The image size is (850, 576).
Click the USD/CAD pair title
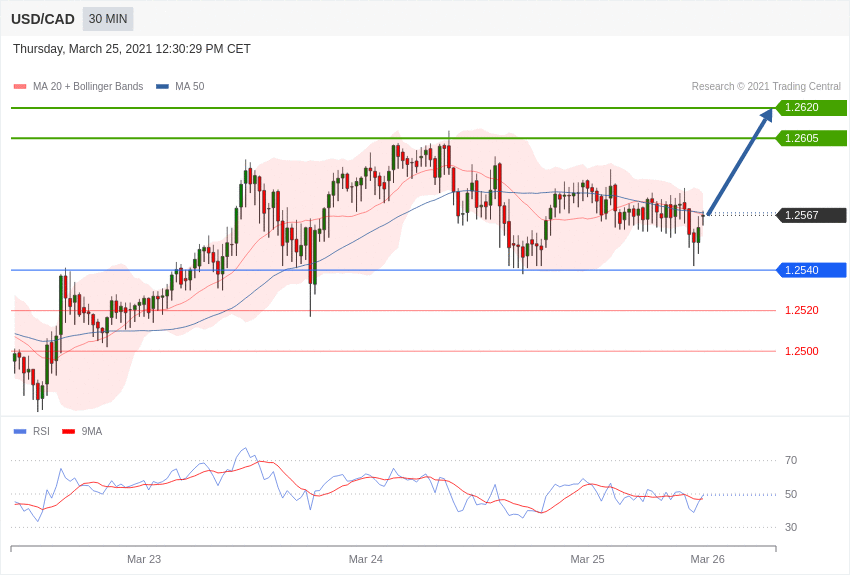pyautogui.click(x=43, y=19)
